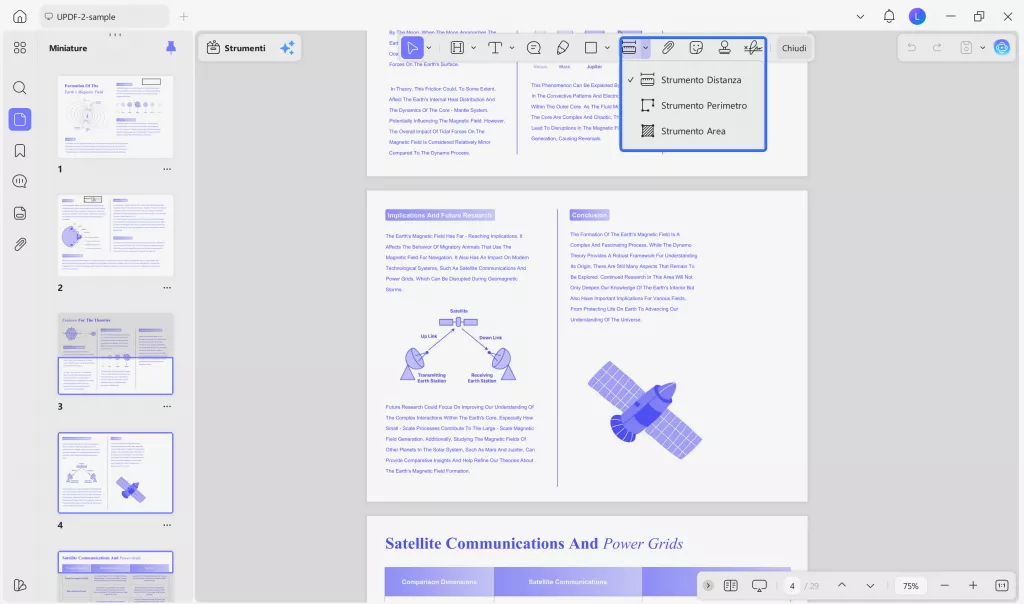The image size is (1024, 604).
Task: Expand the title bar chevron dropdown
Action: pyautogui.click(x=860, y=17)
